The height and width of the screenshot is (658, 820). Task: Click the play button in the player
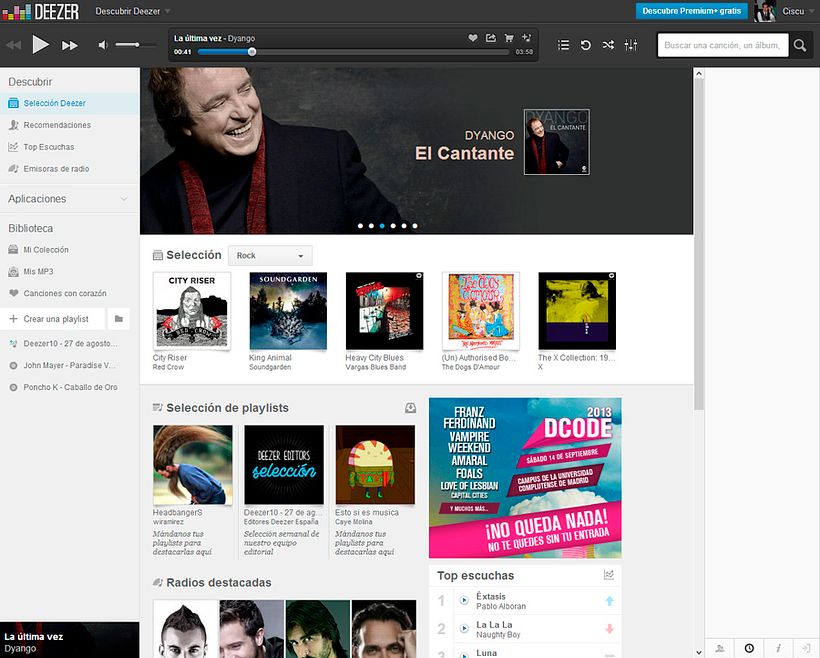[x=40, y=45]
